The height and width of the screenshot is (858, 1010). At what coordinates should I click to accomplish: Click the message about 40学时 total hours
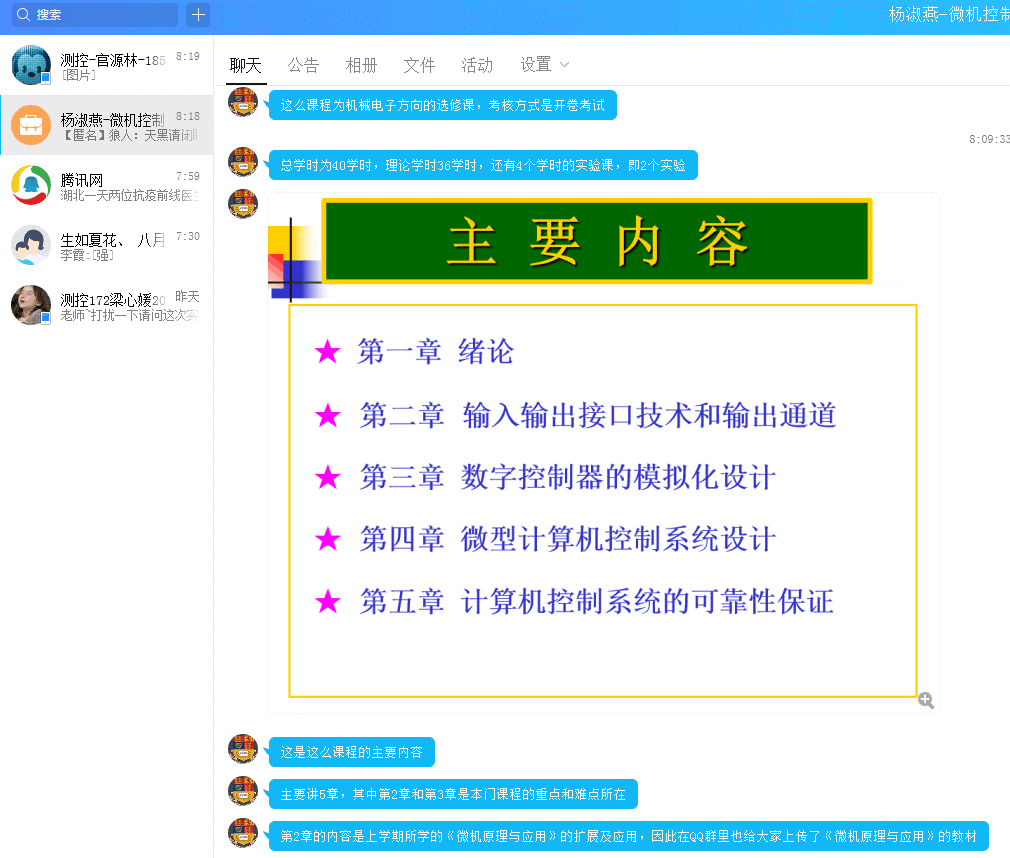[x=483, y=166]
